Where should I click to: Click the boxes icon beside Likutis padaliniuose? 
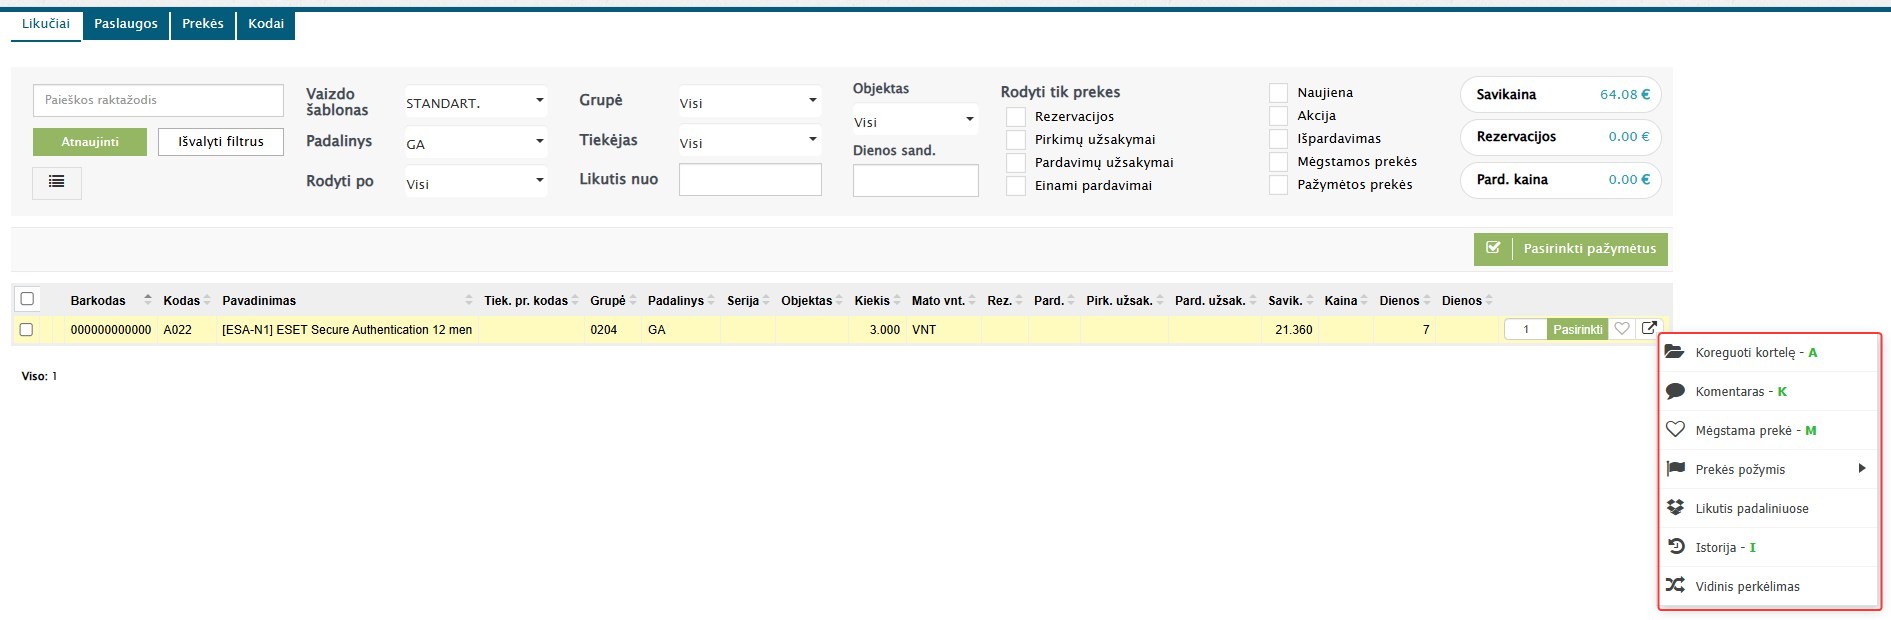[1675, 508]
